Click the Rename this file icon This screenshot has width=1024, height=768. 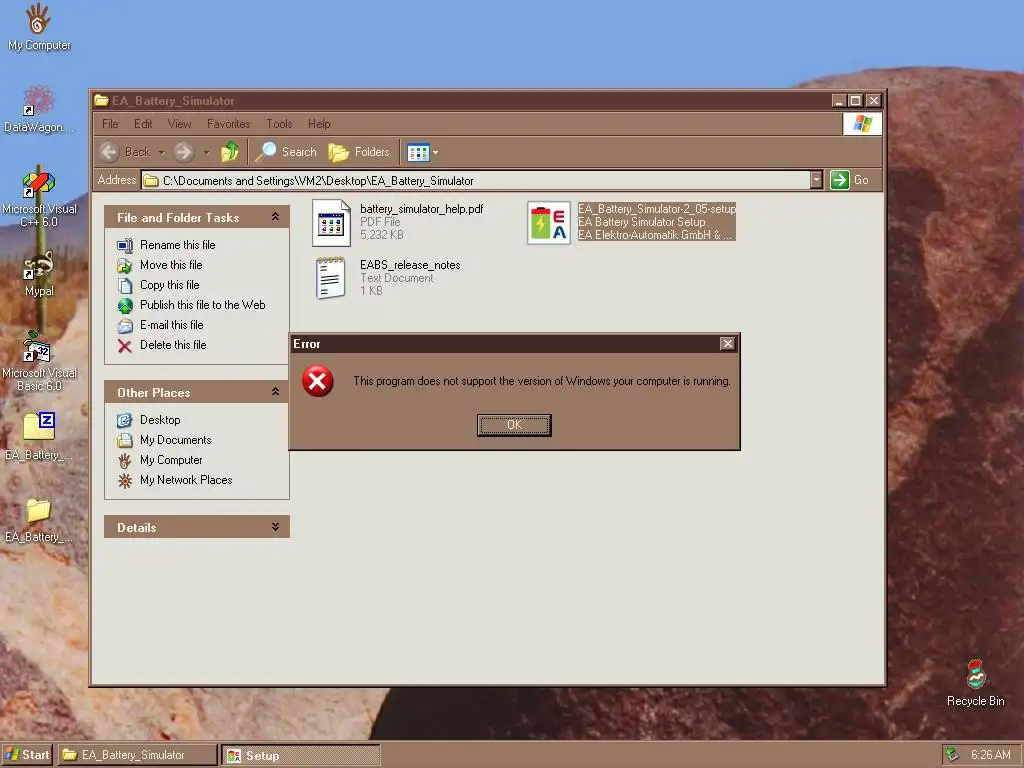coord(125,246)
